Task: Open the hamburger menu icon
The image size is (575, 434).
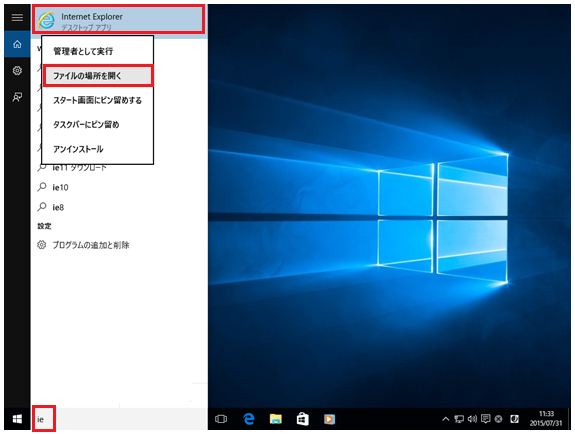Action: [x=17, y=17]
